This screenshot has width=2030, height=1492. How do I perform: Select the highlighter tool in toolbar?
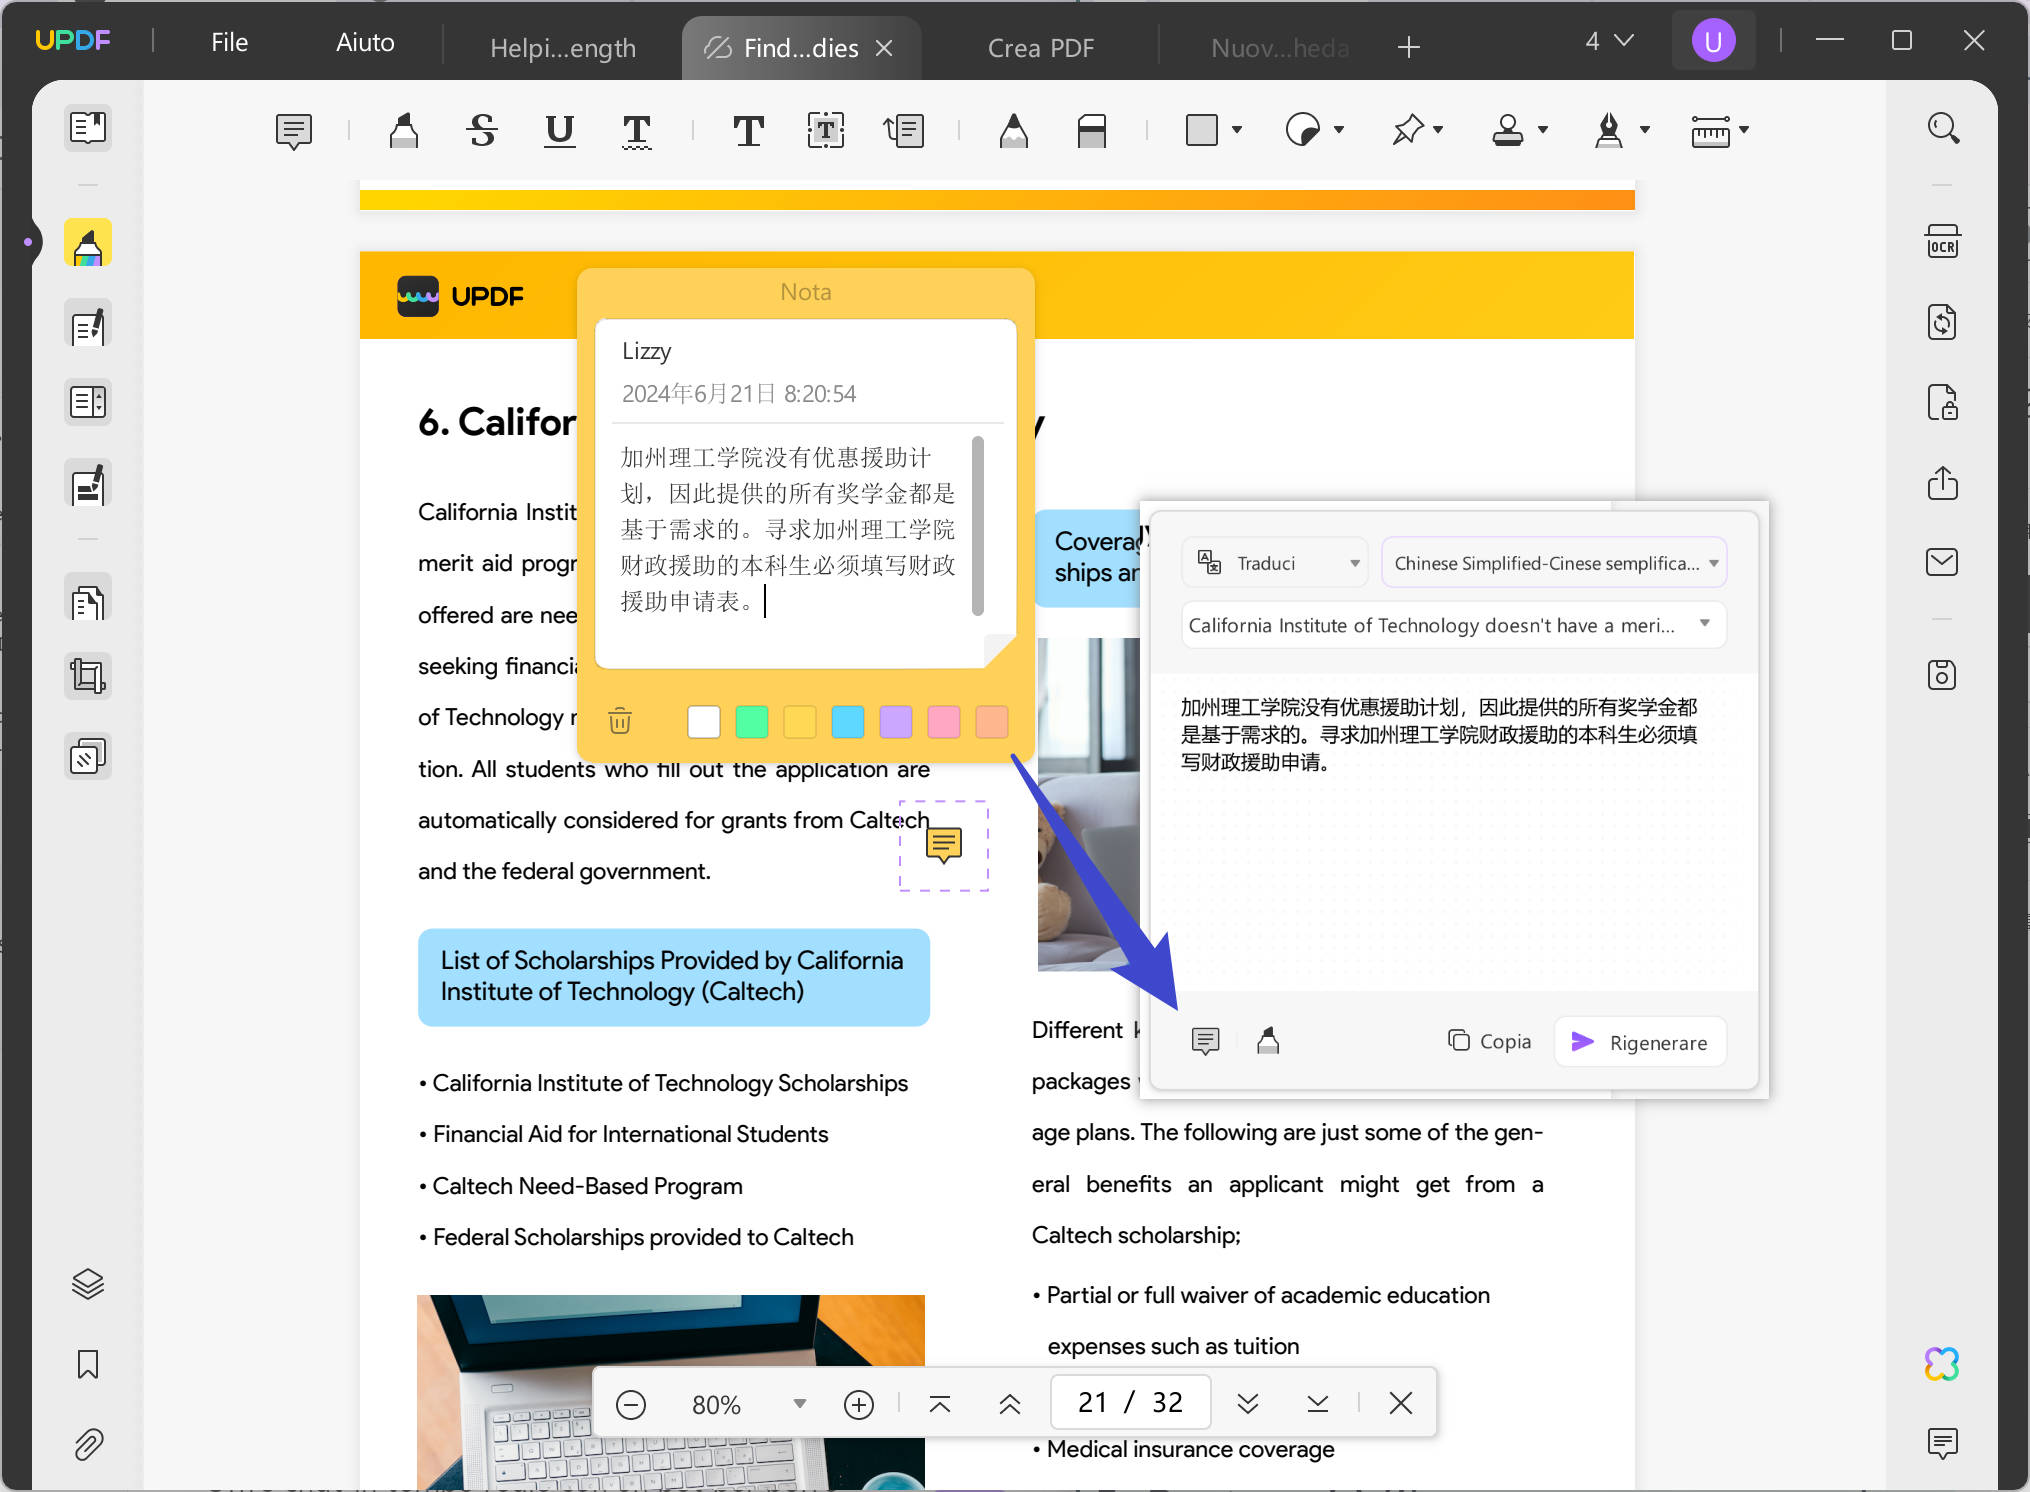click(404, 131)
